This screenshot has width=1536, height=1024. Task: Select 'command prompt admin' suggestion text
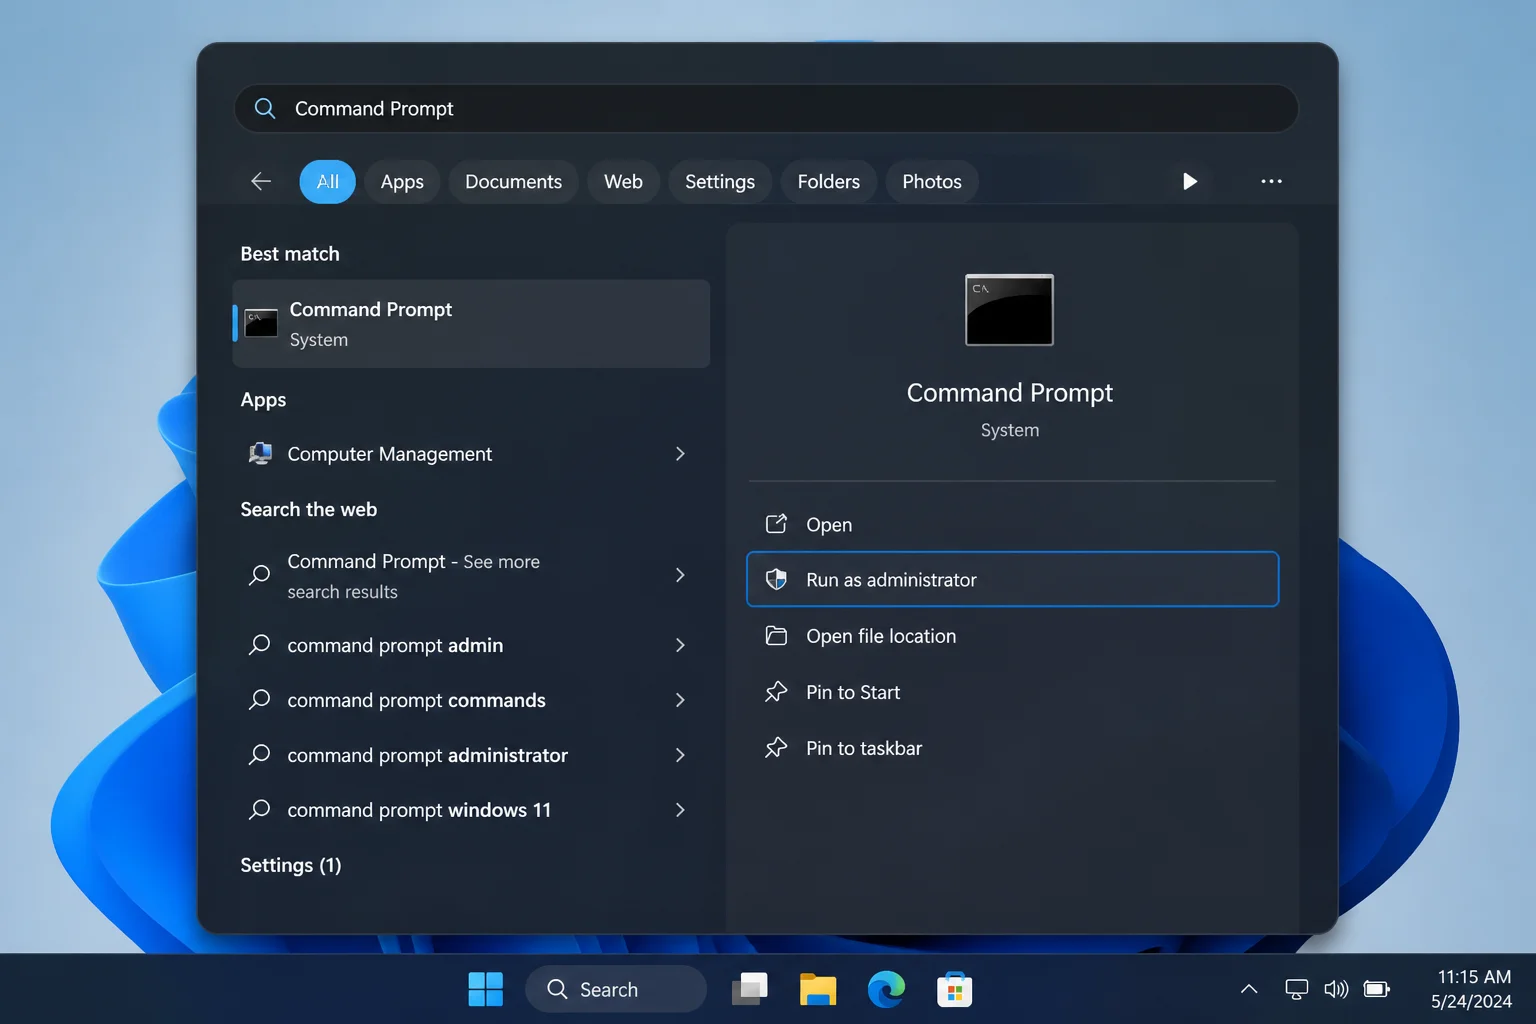[395, 645]
